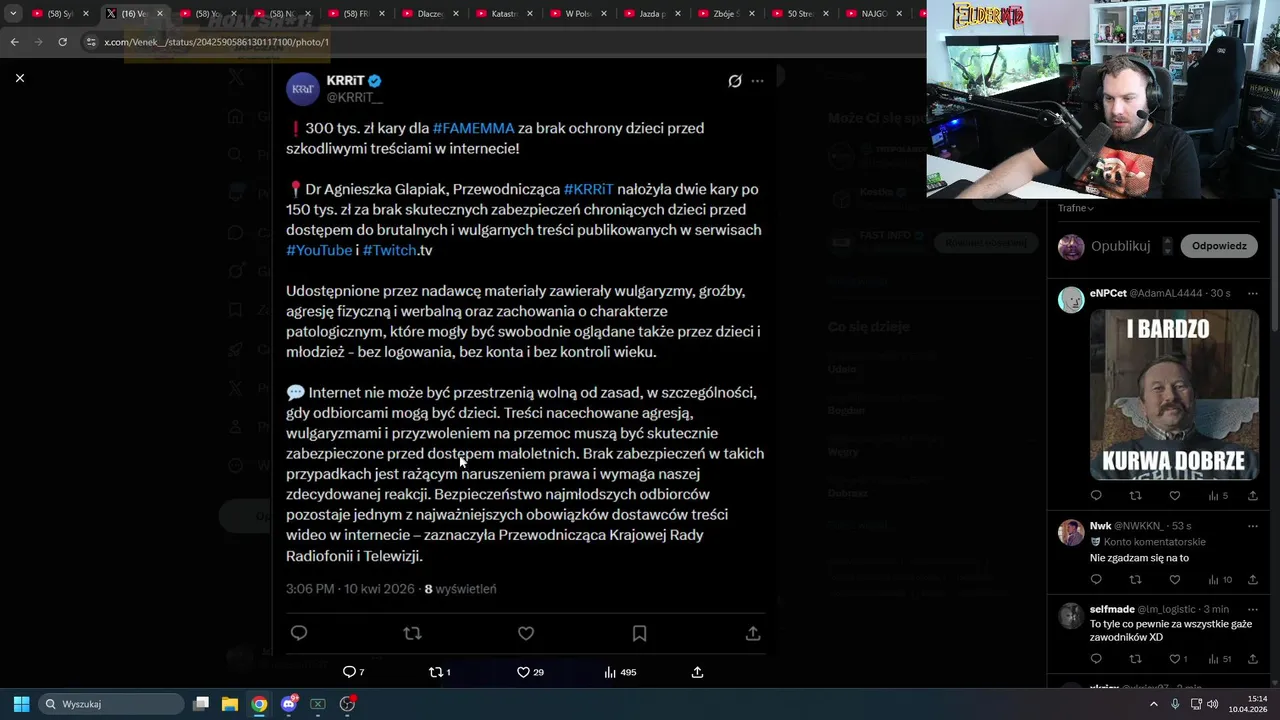Switch to the 'Katastr' YouTube tab
Image resolution: width=1280 pixels, height=720 pixels.
504,14
